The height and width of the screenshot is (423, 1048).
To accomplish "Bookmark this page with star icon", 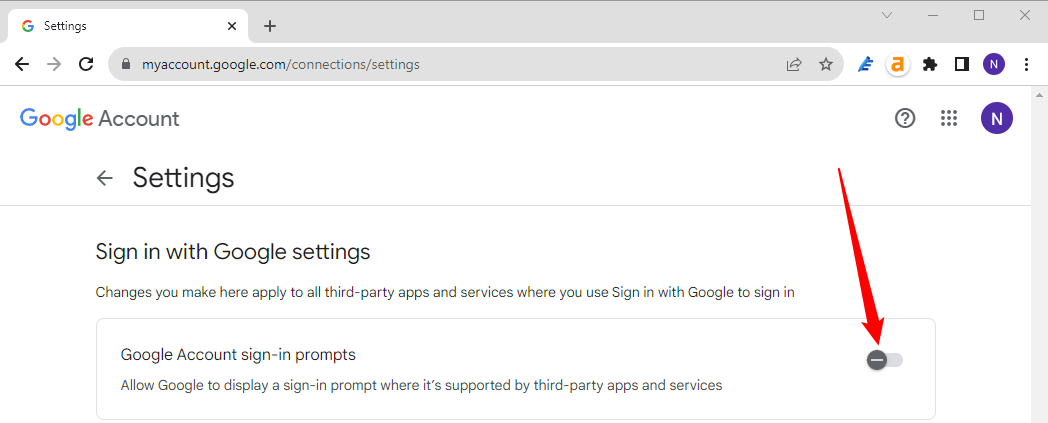I will point(826,64).
